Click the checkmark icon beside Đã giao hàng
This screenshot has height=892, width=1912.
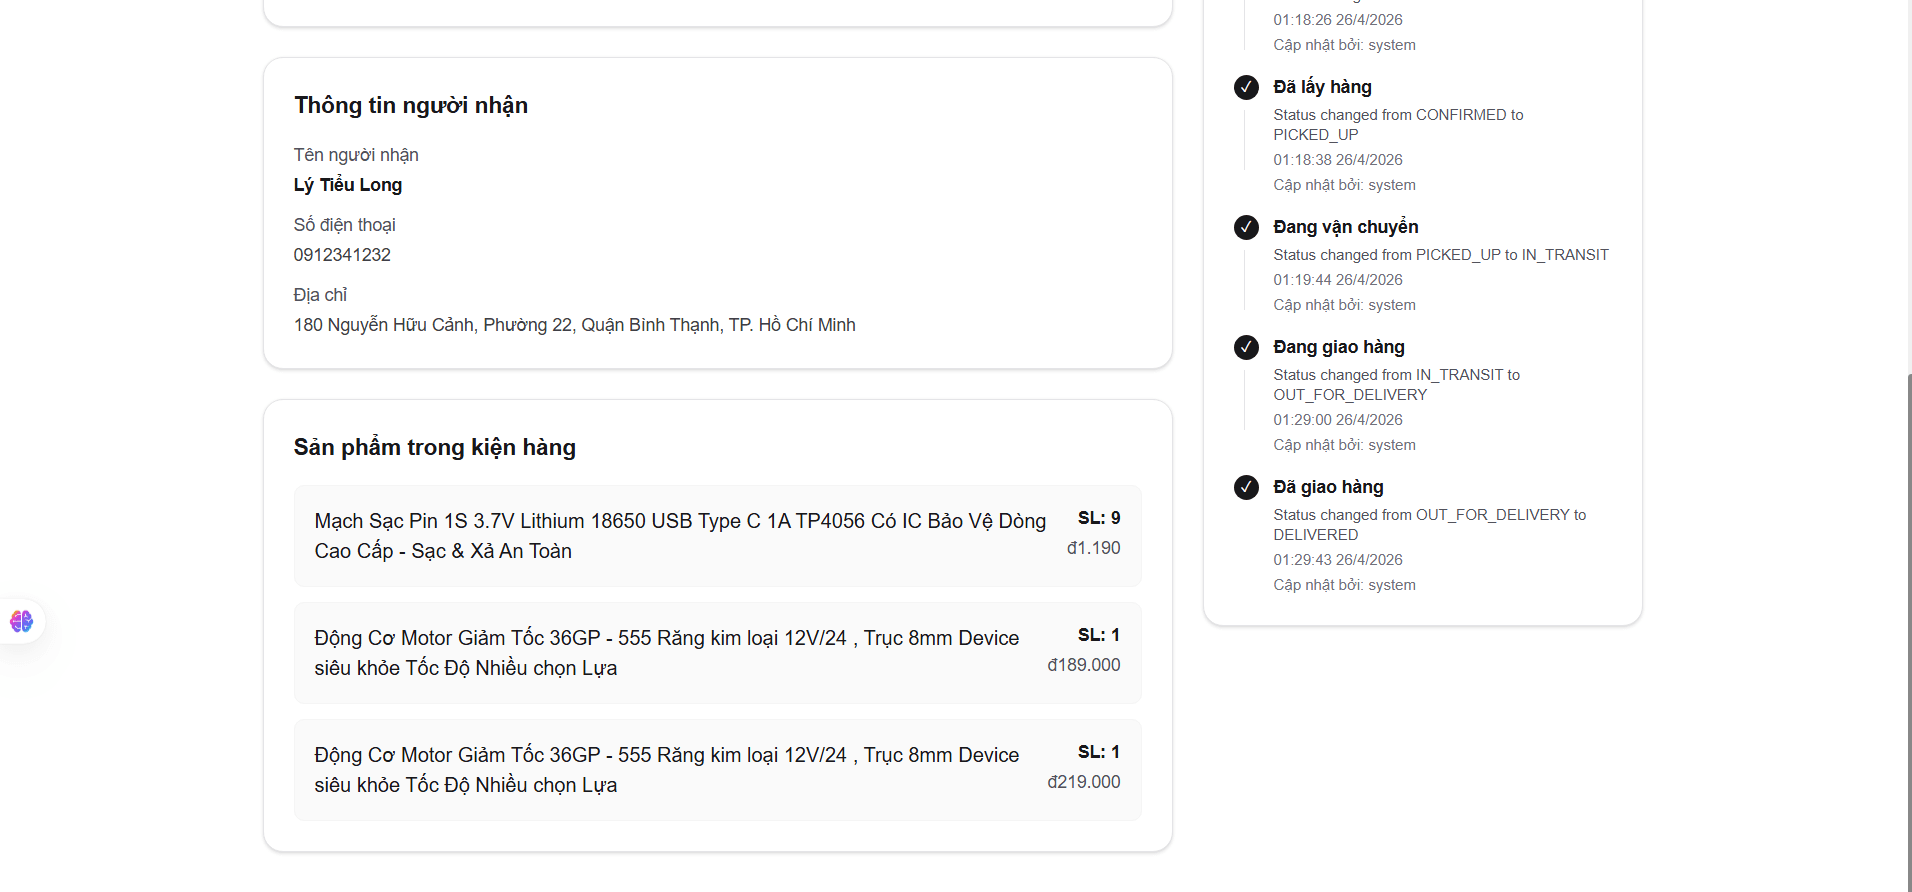(1246, 487)
